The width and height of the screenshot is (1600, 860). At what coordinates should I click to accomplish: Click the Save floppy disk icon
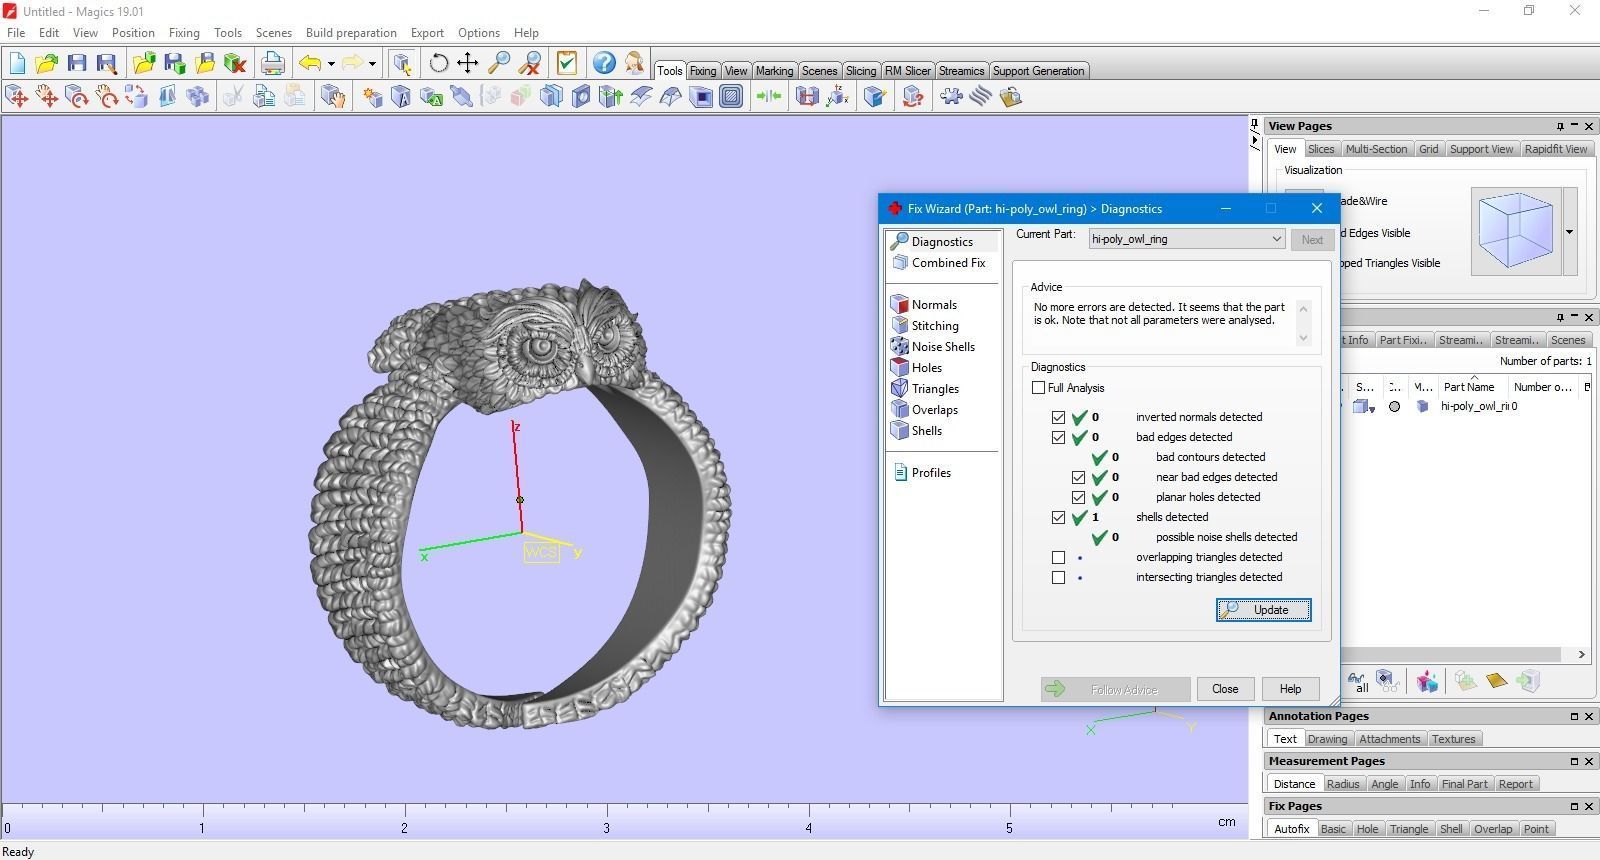[x=77, y=64]
